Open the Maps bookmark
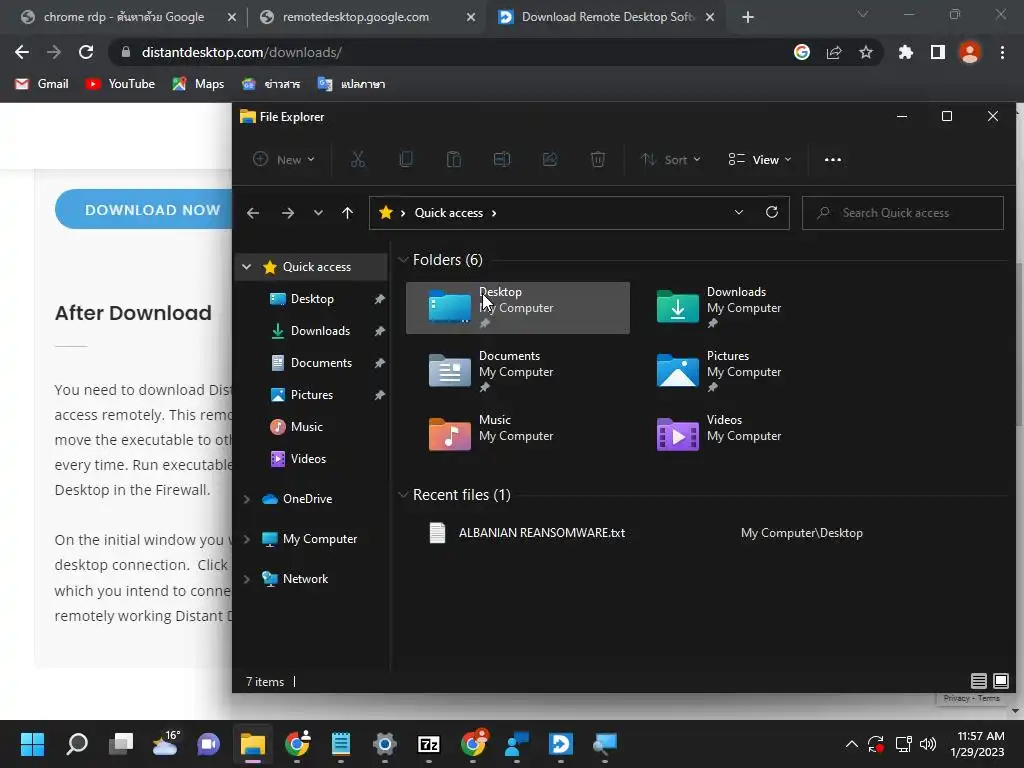Viewport: 1024px width, 768px height. 199,84
